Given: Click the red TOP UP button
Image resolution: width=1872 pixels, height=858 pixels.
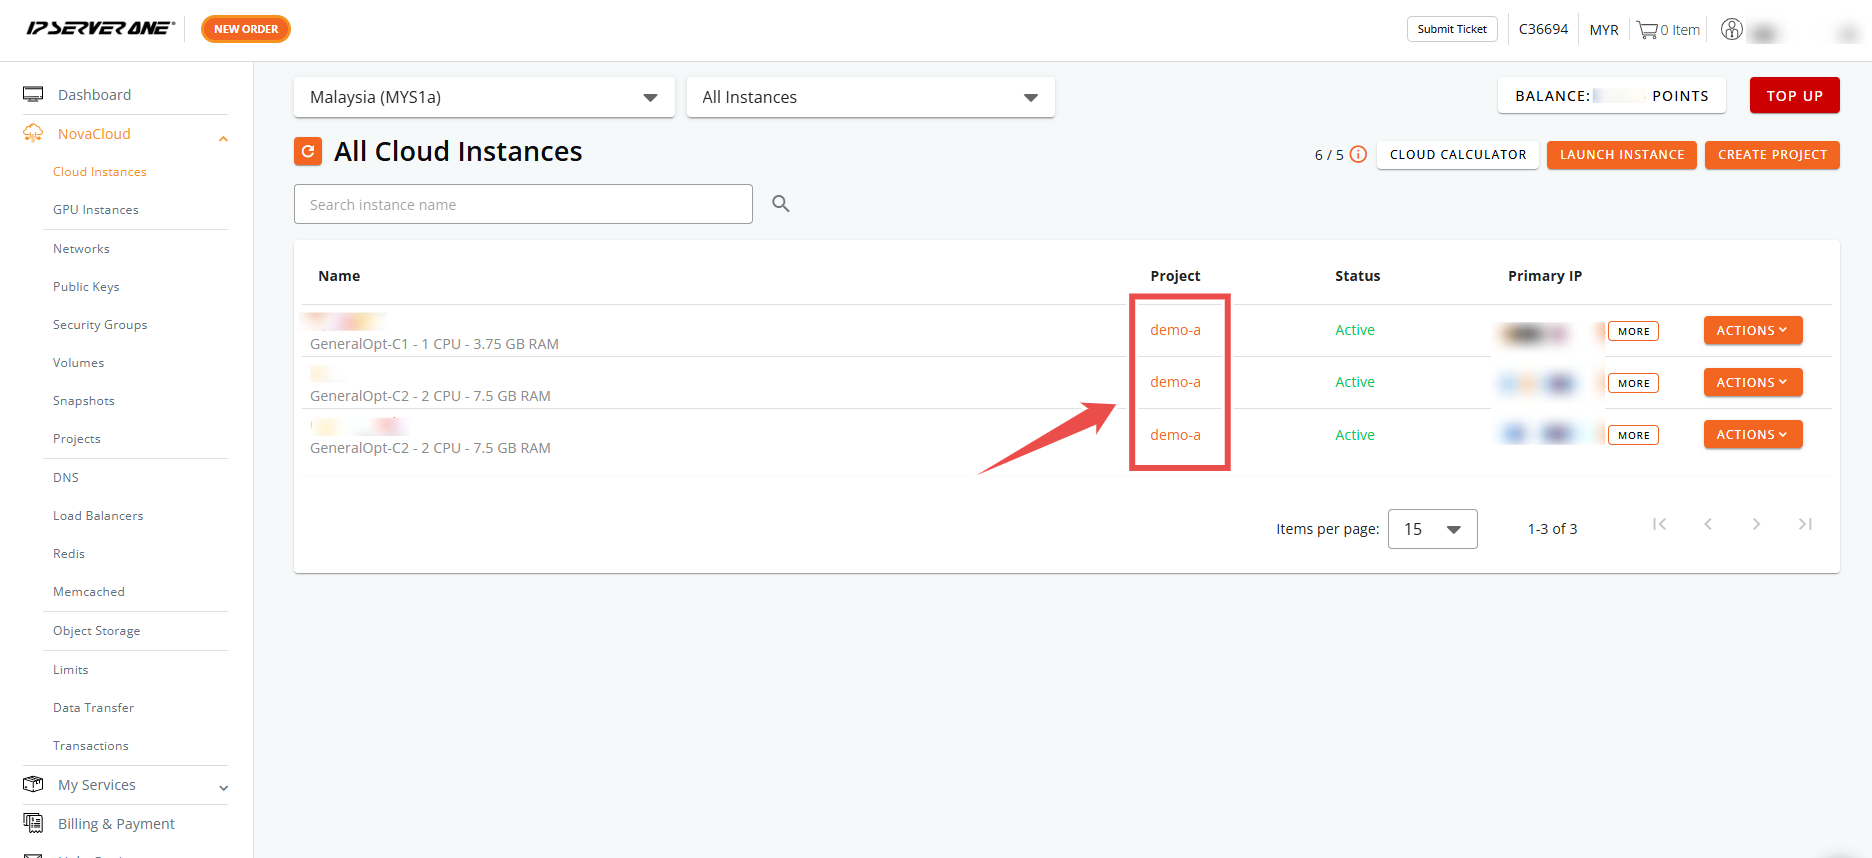Looking at the screenshot, I should tap(1794, 96).
